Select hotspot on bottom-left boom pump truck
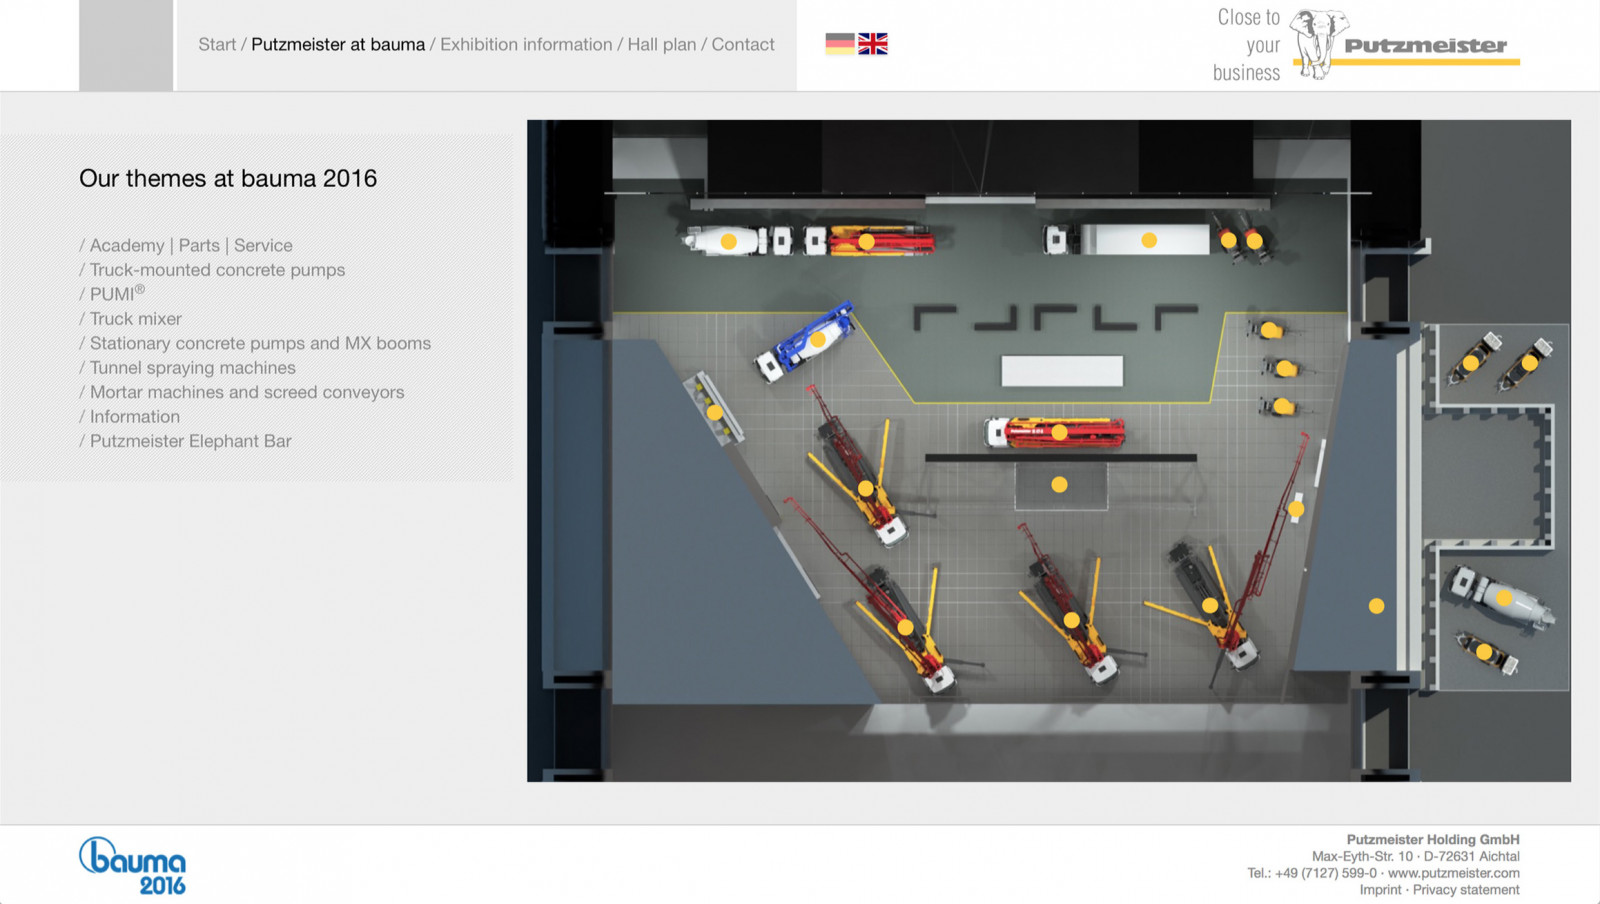The image size is (1600, 904). pos(906,627)
